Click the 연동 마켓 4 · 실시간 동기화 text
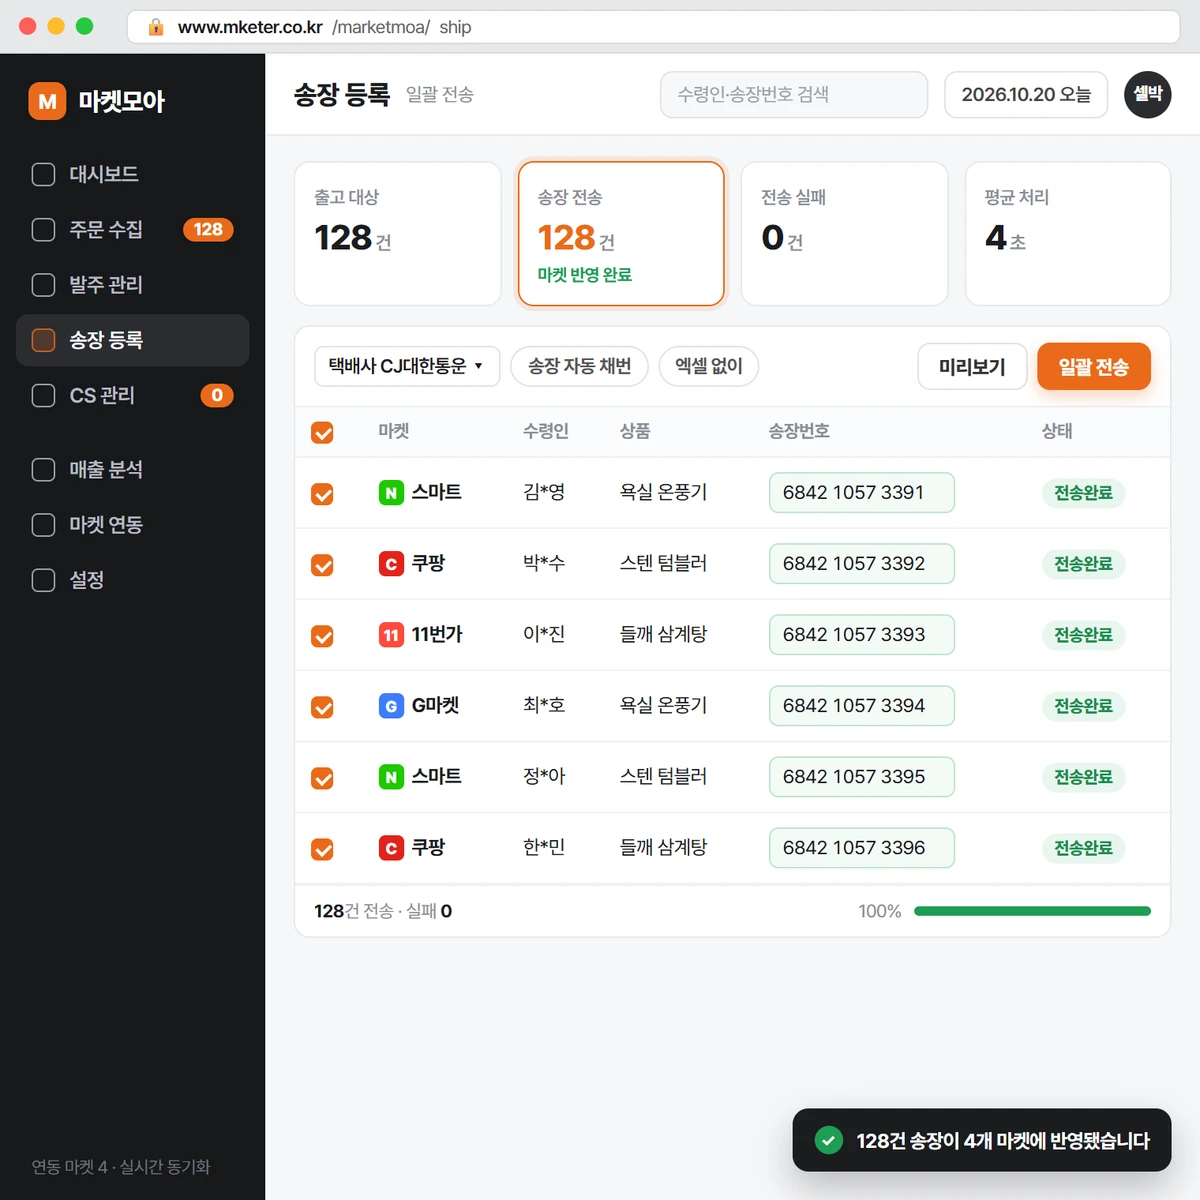The width and height of the screenshot is (1200, 1200). 121,1167
